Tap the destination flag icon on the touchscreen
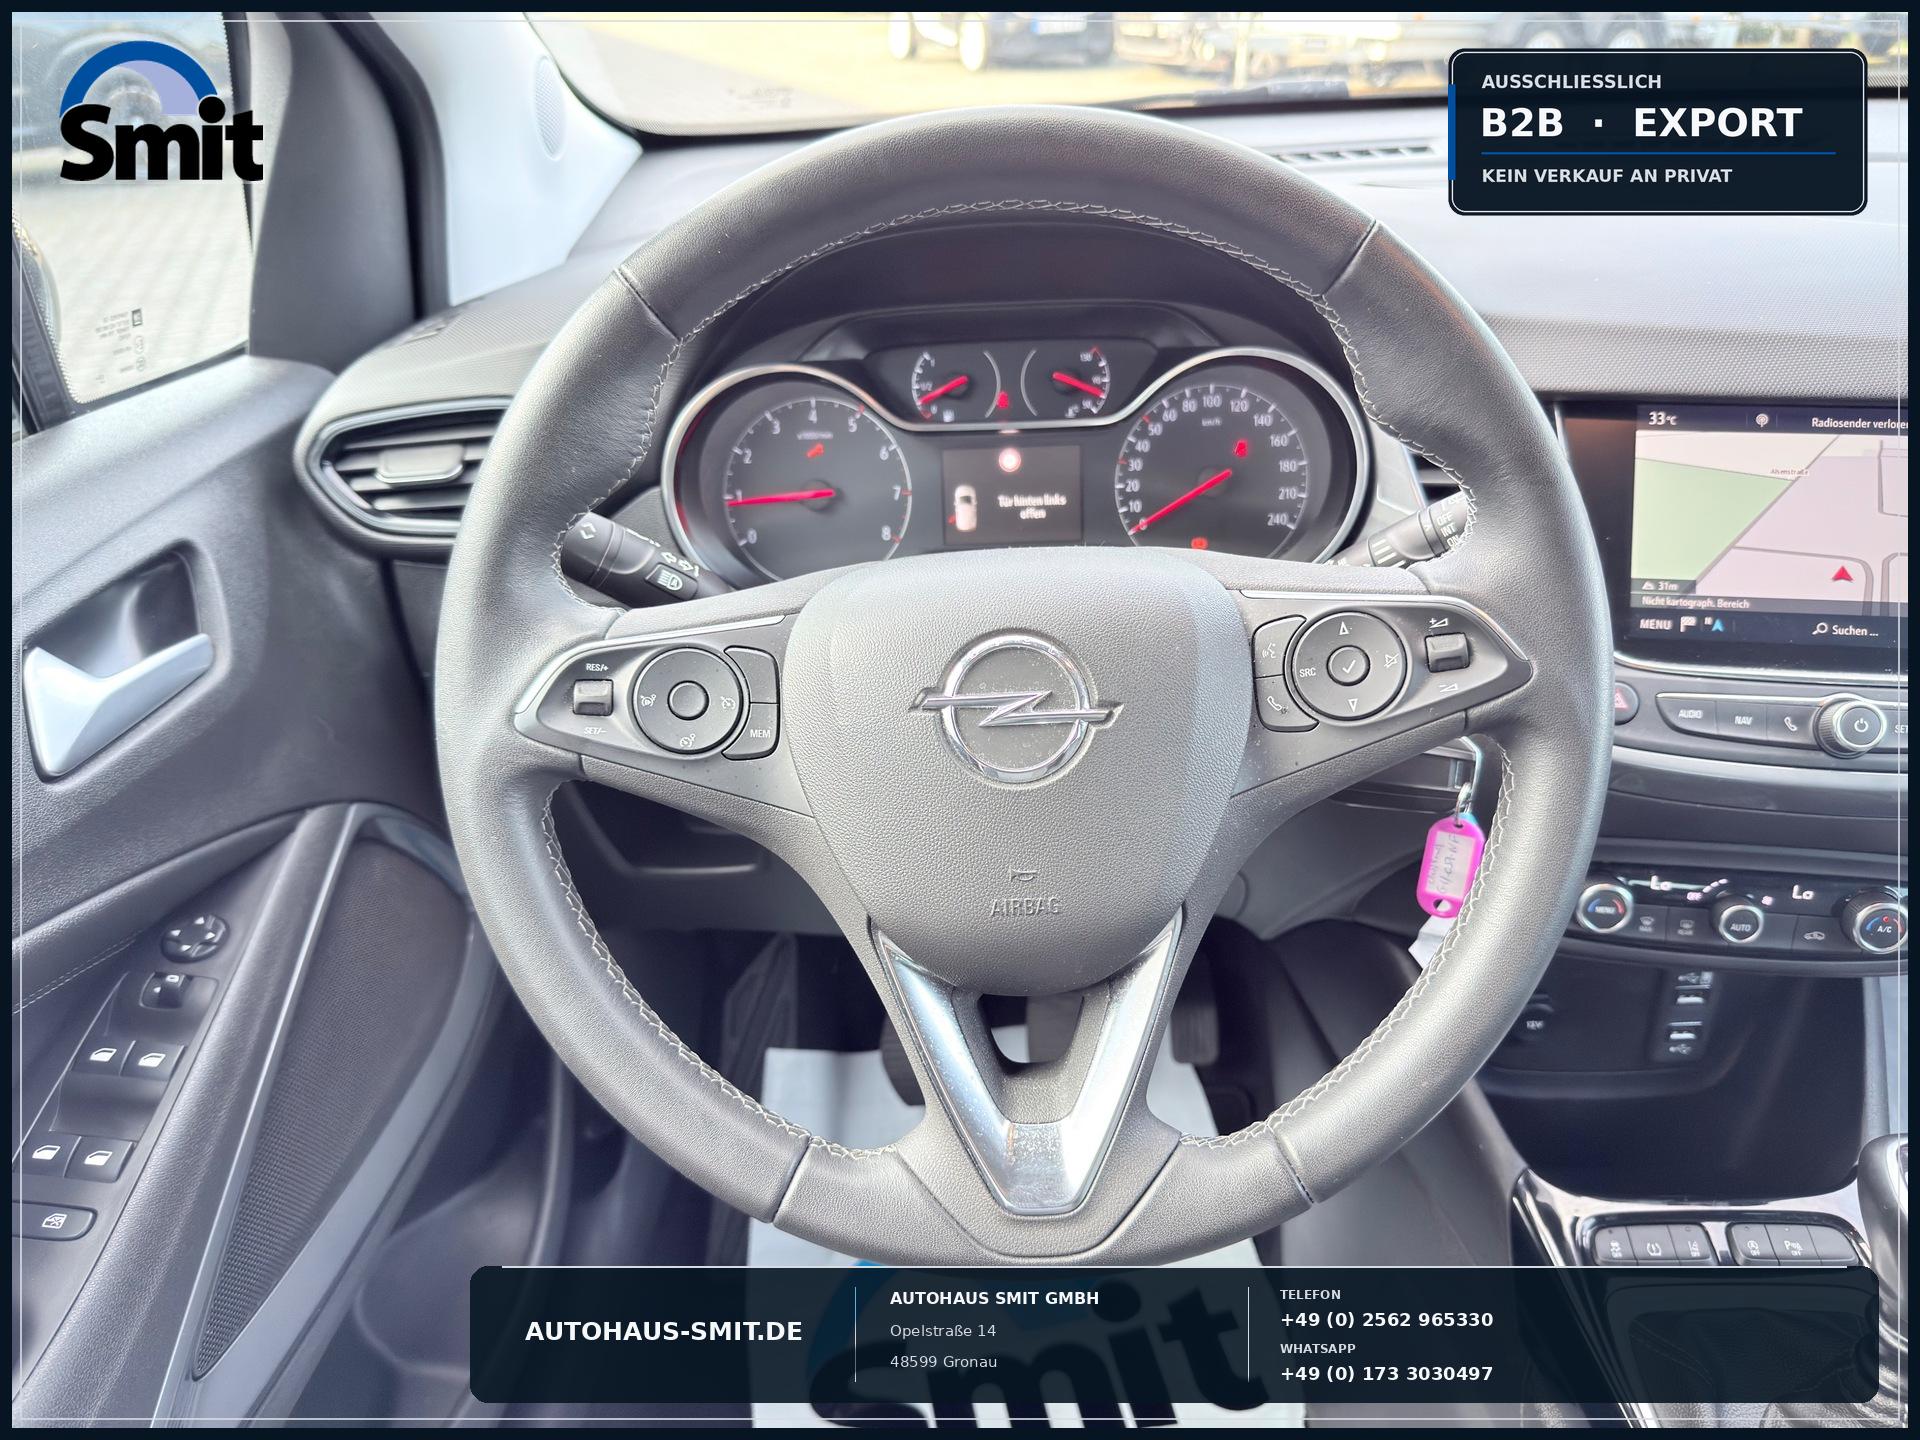The width and height of the screenshot is (1920, 1440). 1689,625
